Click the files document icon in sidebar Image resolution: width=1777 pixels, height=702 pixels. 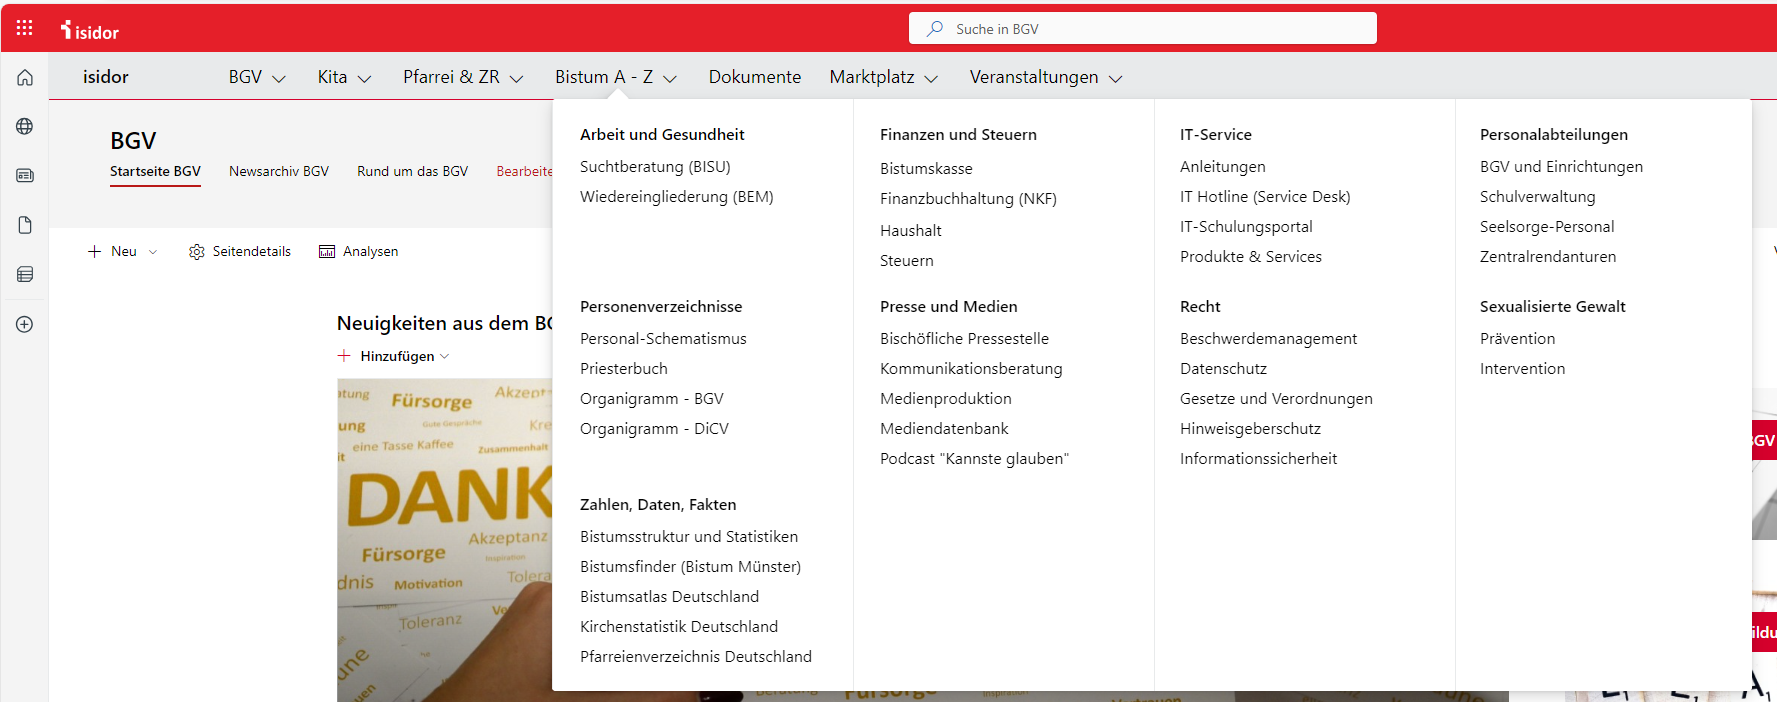pyautogui.click(x=25, y=225)
